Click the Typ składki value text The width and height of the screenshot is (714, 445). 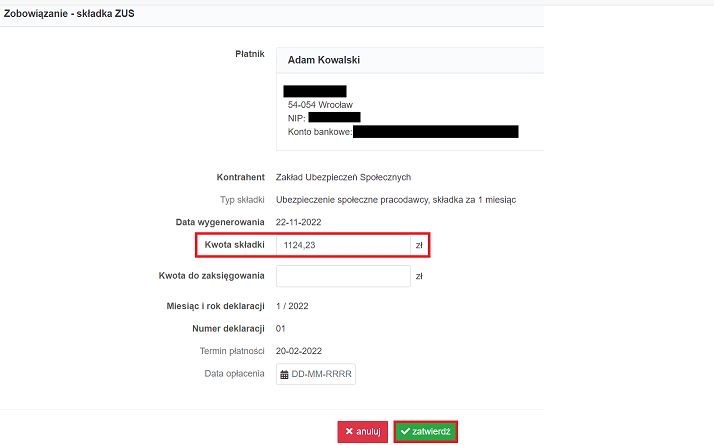pyautogui.click(x=396, y=200)
